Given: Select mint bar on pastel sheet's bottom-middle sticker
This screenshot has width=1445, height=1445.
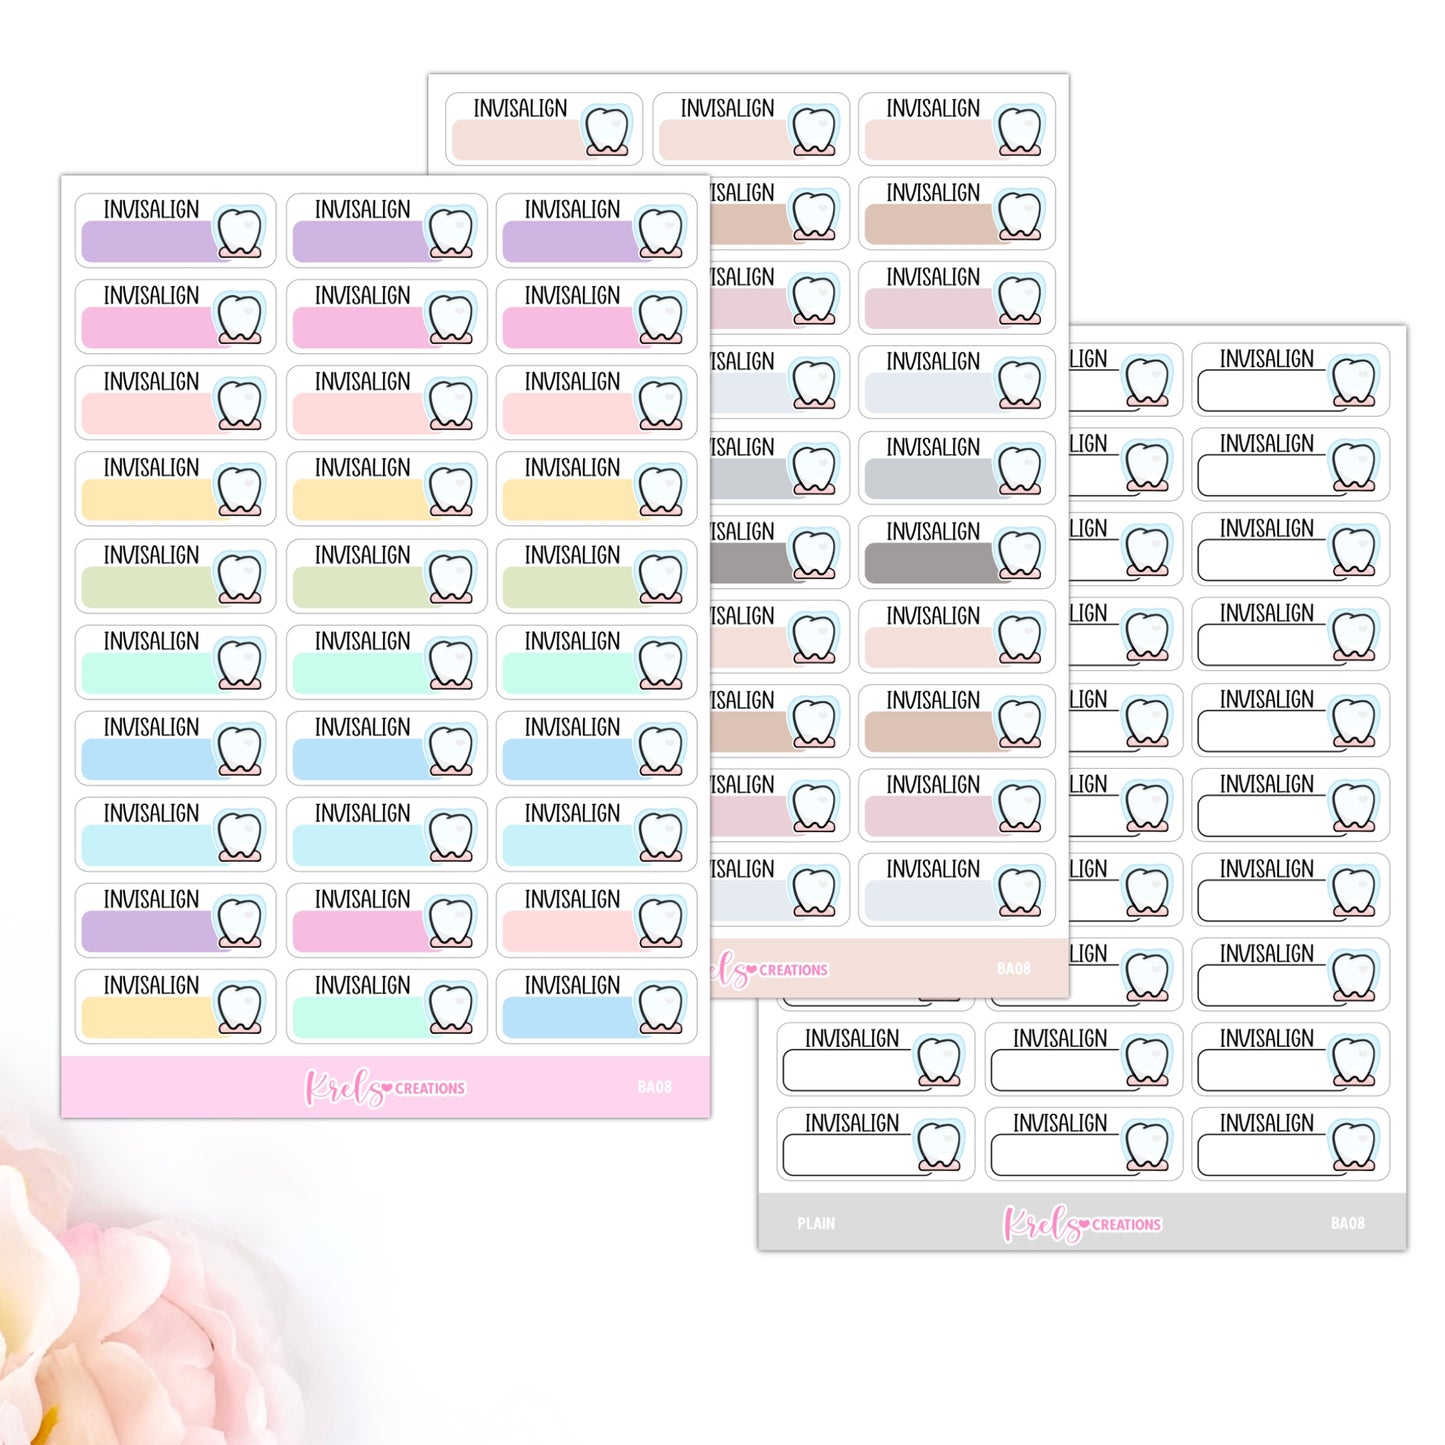Looking at the screenshot, I should pos(358,1018).
